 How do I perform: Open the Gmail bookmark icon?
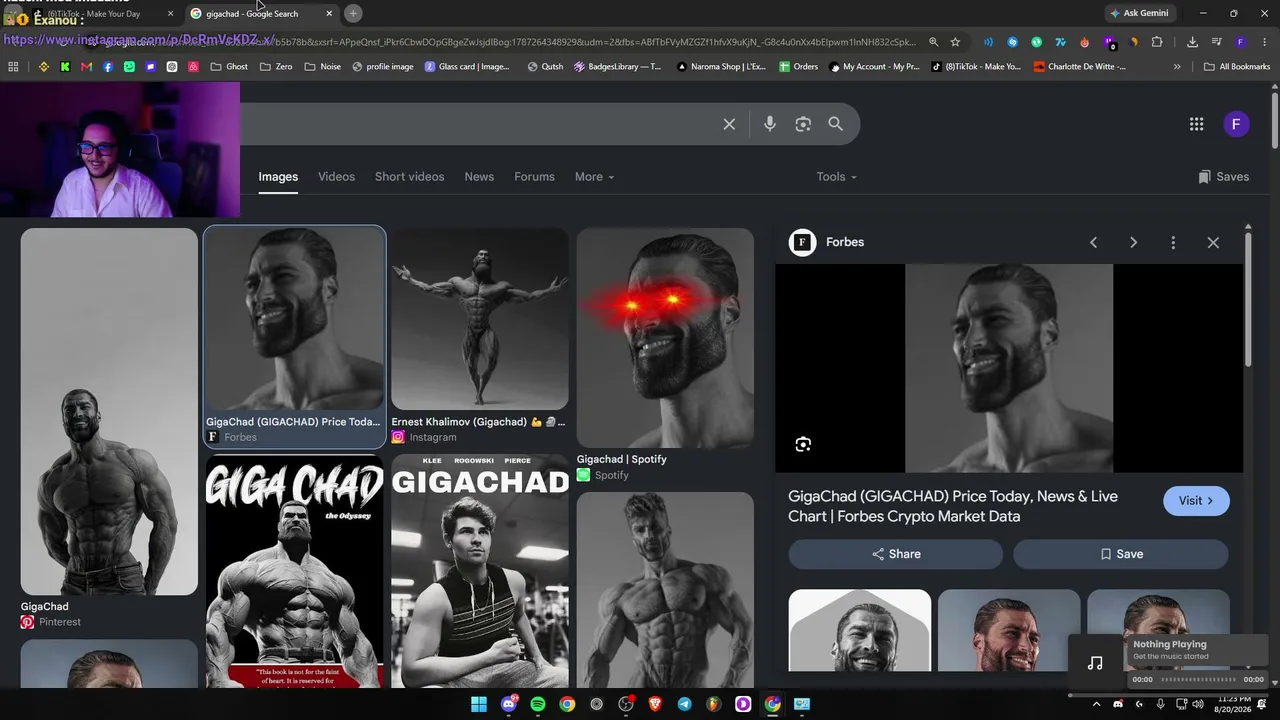coord(86,67)
